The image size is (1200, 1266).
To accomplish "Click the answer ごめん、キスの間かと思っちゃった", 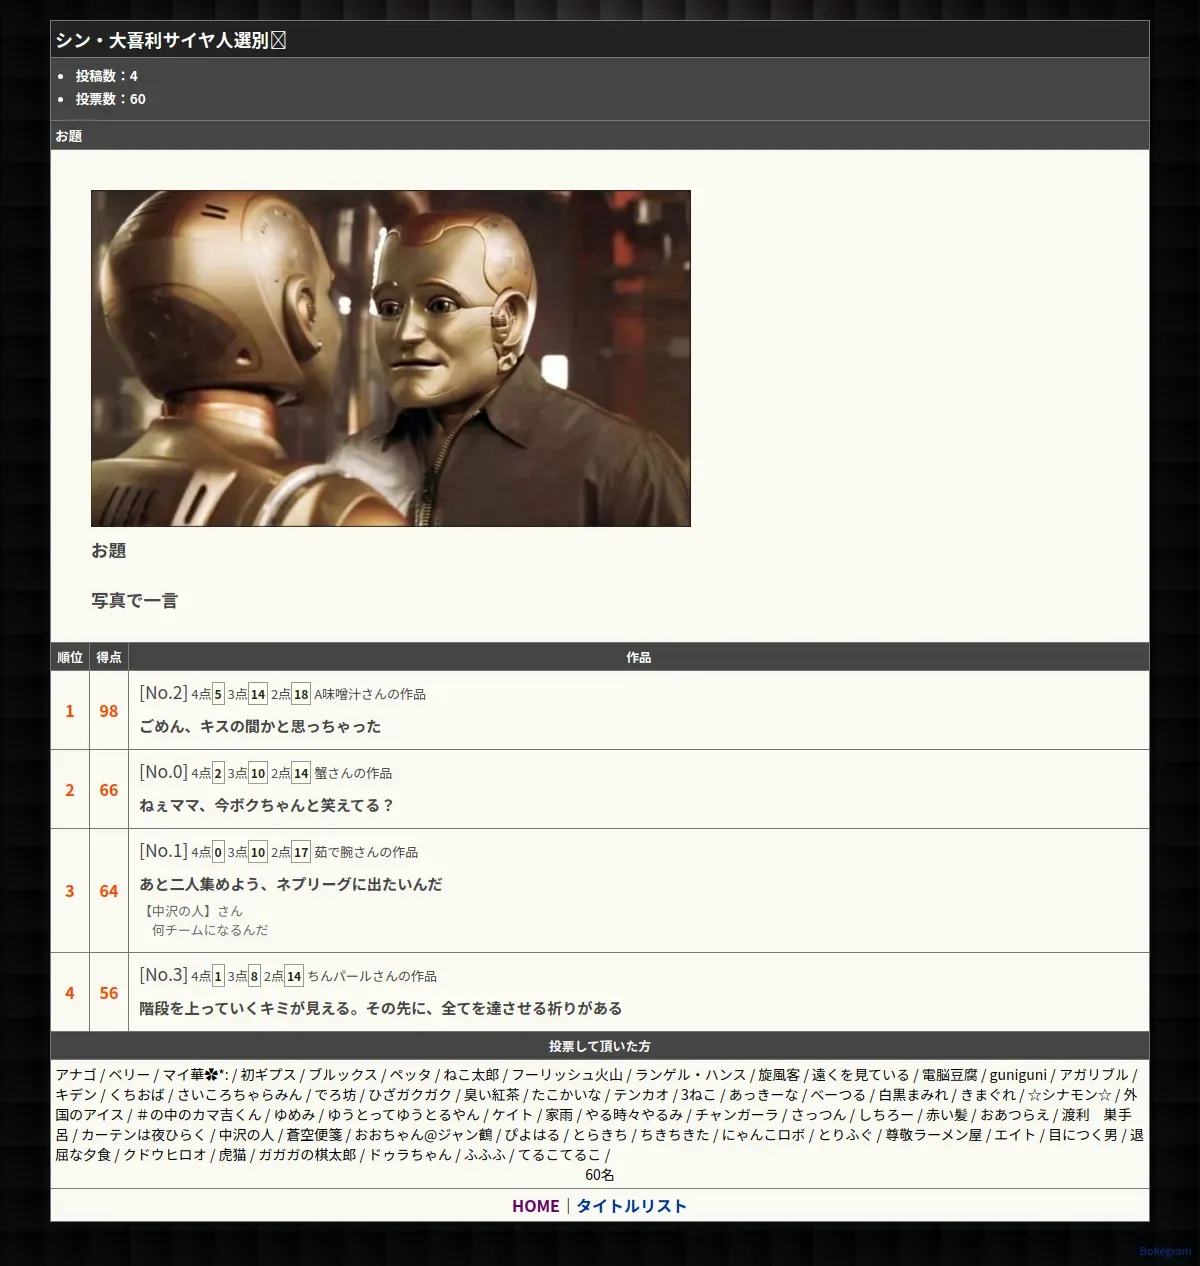I will pyautogui.click(x=260, y=727).
